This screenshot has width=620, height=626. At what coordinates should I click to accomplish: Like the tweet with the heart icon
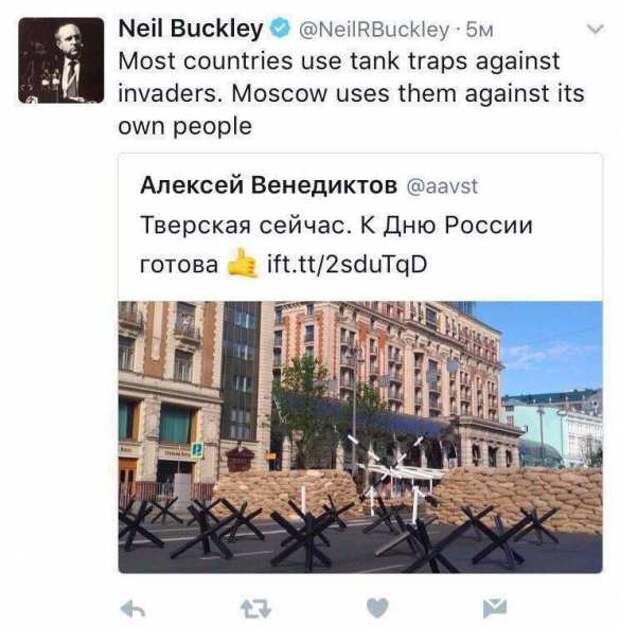pos(377,608)
